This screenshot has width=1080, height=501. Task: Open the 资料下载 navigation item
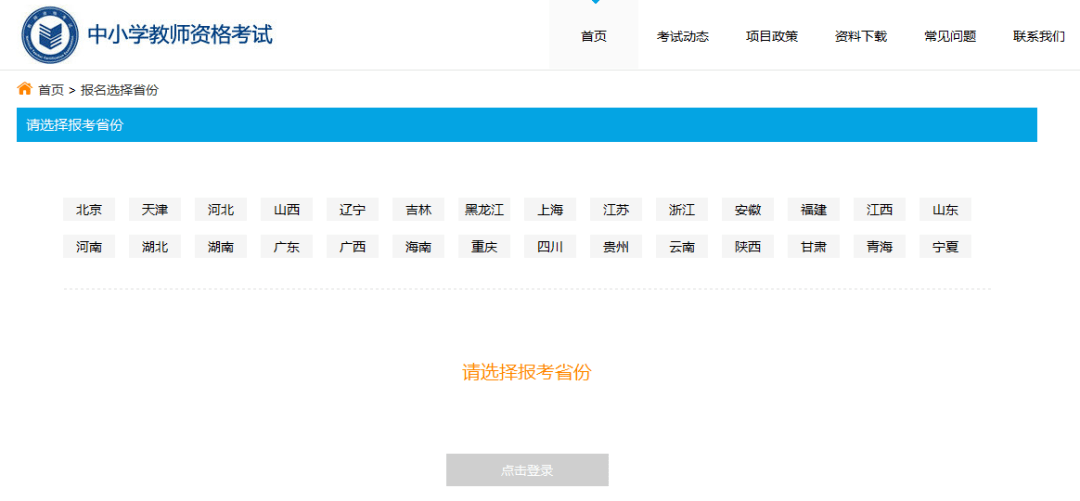[x=860, y=37]
